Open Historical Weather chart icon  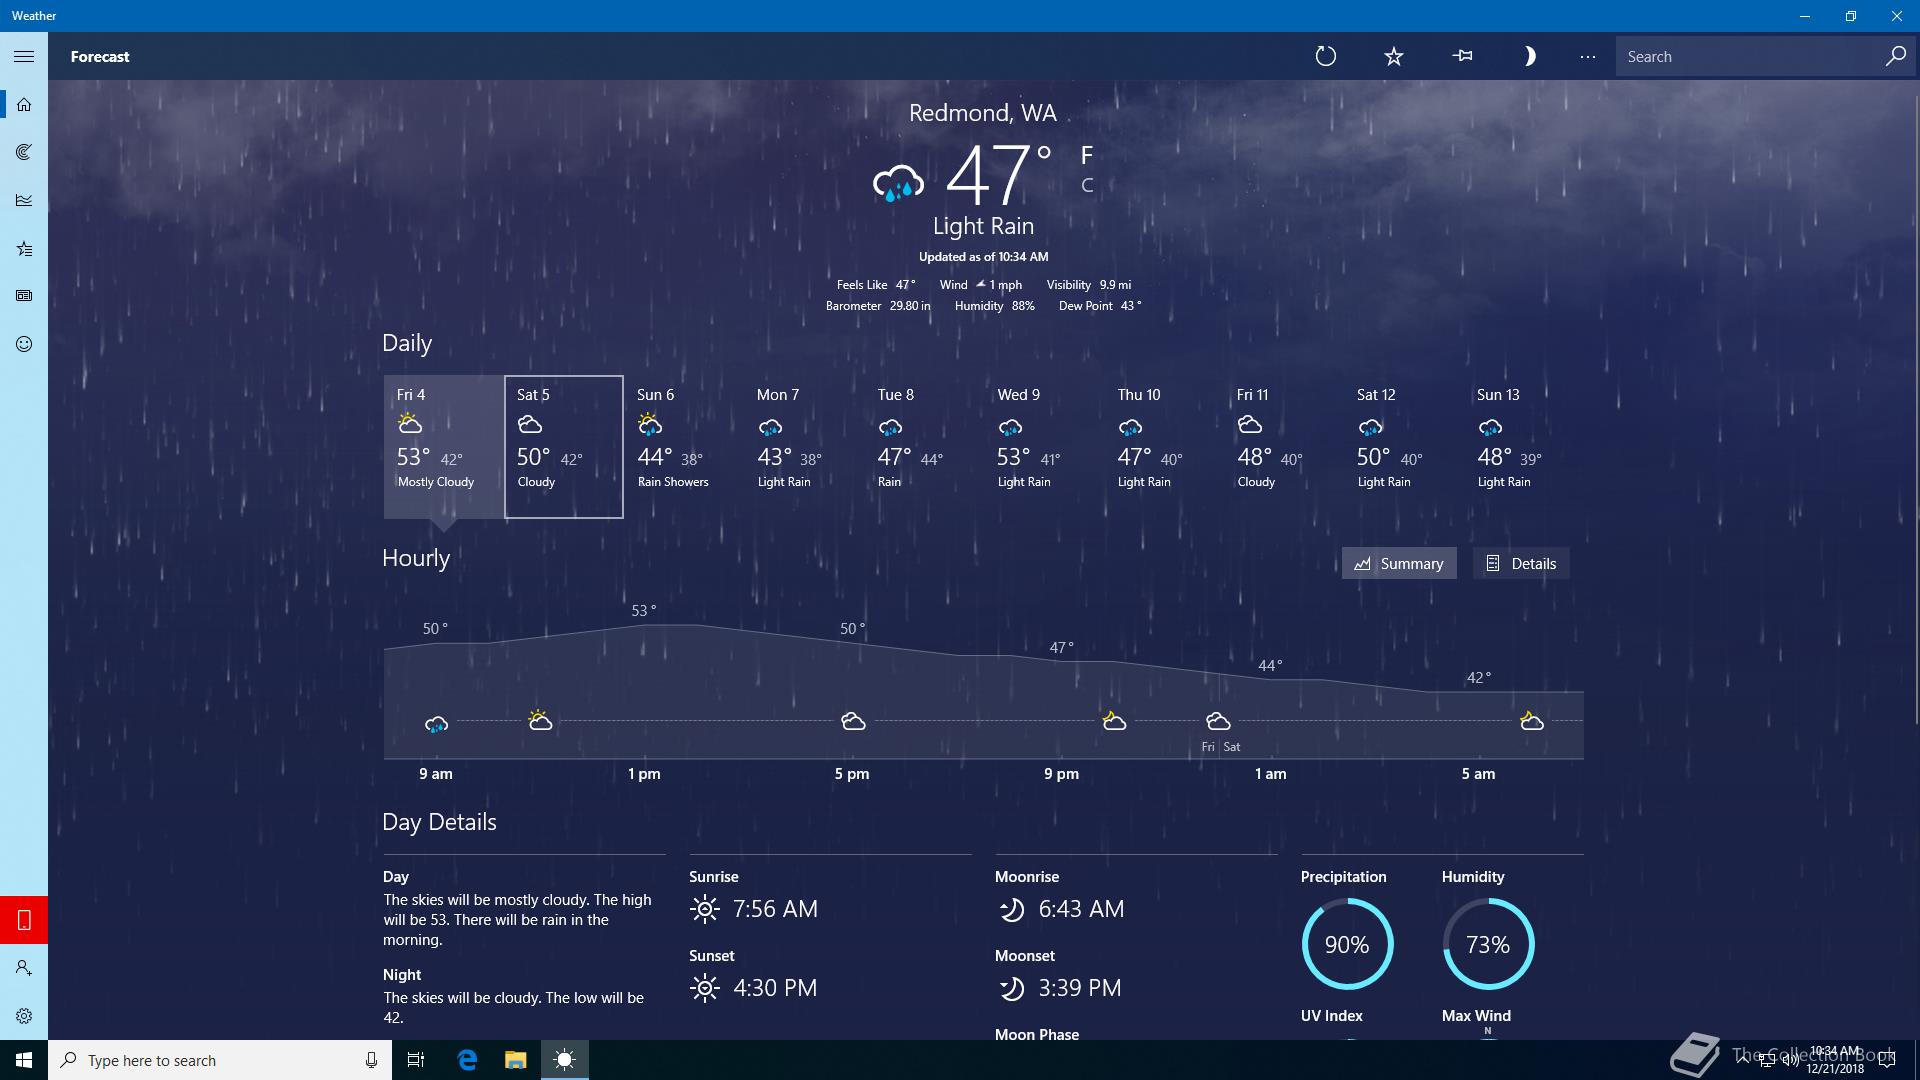coord(24,200)
